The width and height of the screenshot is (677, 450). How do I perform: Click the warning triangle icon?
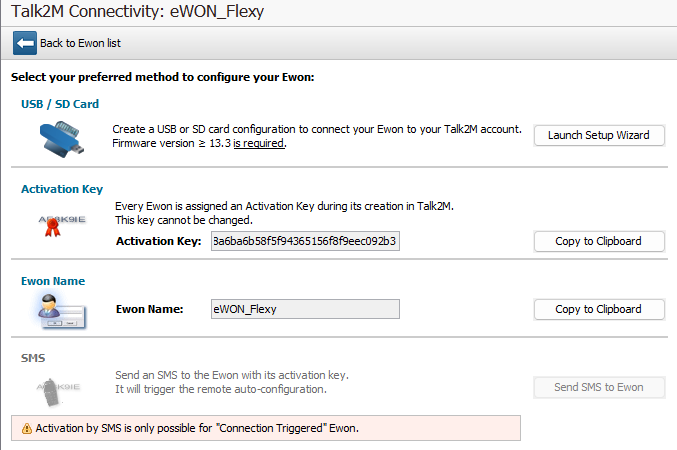[26, 428]
